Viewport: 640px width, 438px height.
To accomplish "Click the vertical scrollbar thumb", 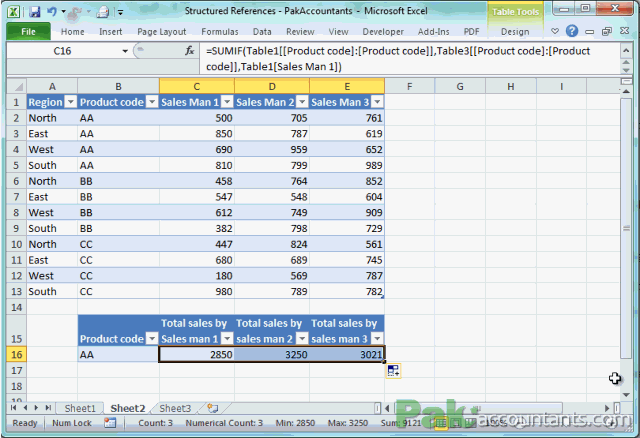I will coord(626,227).
